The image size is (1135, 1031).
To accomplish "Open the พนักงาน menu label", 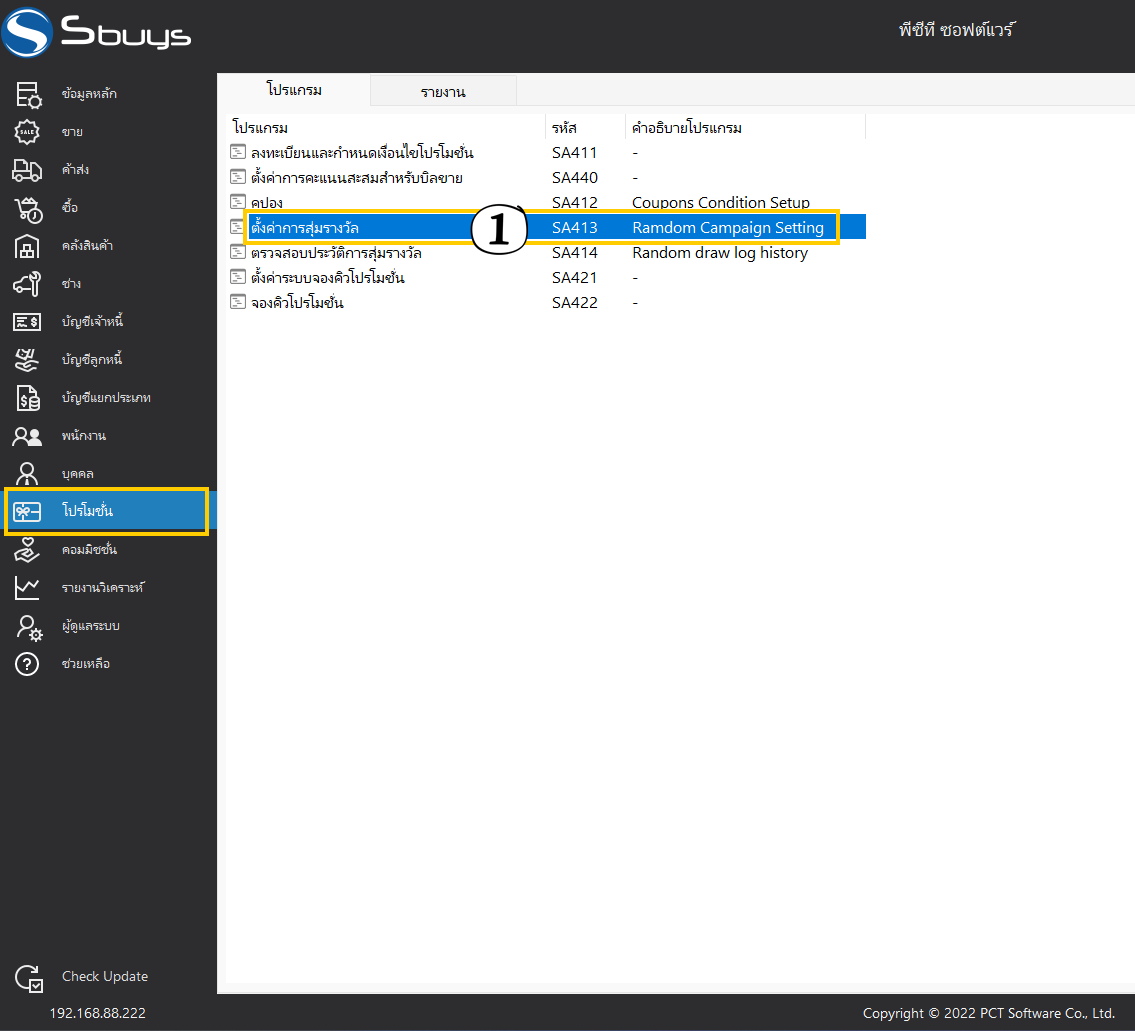I will click(x=83, y=436).
